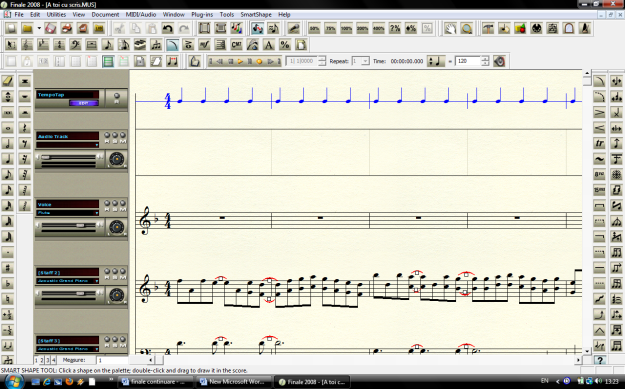625x389 pixels.
Task: Toggle Solo on the Audio Track
Action: point(115,136)
